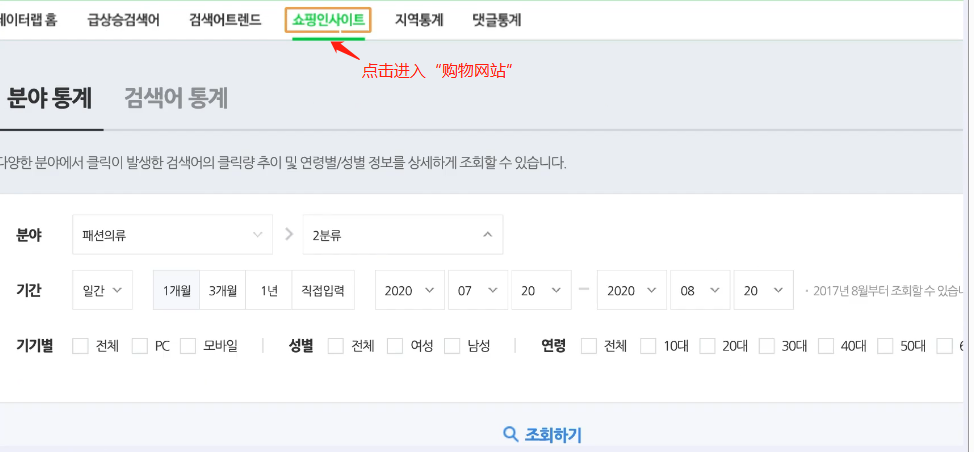The width and height of the screenshot is (974, 452).
Task: Open the 쇼핑인사이트 tab
Action: 328,20
